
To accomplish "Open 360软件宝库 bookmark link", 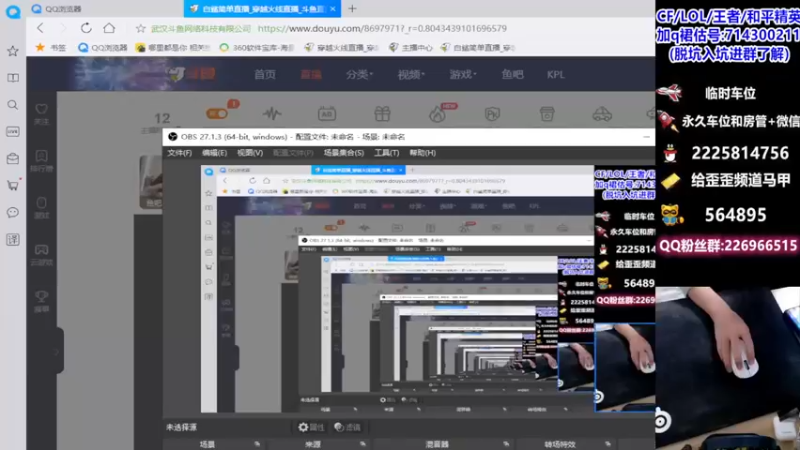I will point(257,47).
